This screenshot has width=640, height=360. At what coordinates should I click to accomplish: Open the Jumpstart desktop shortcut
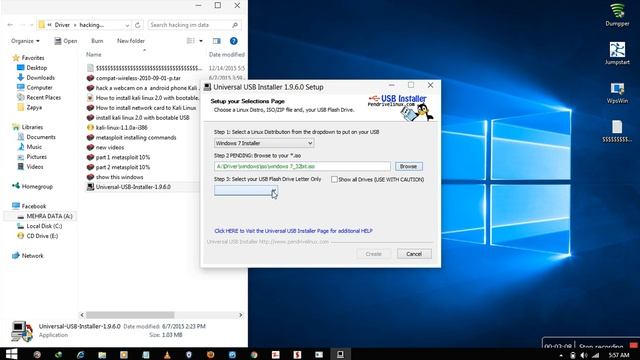pyautogui.click(x=617, y=53)
